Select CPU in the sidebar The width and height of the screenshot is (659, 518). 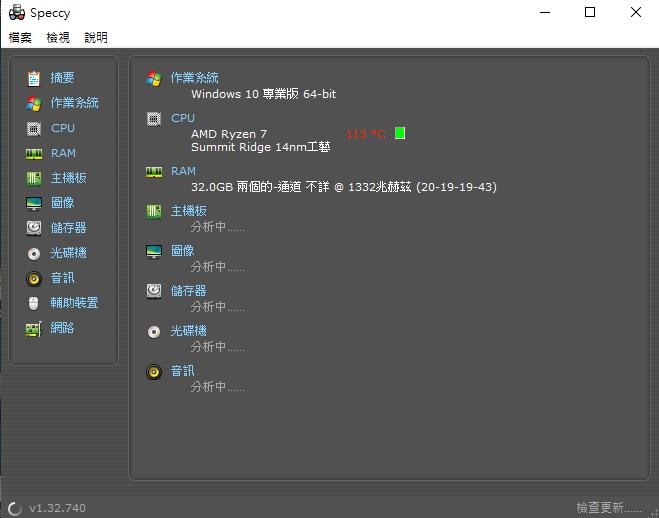(x=63, y=128)
